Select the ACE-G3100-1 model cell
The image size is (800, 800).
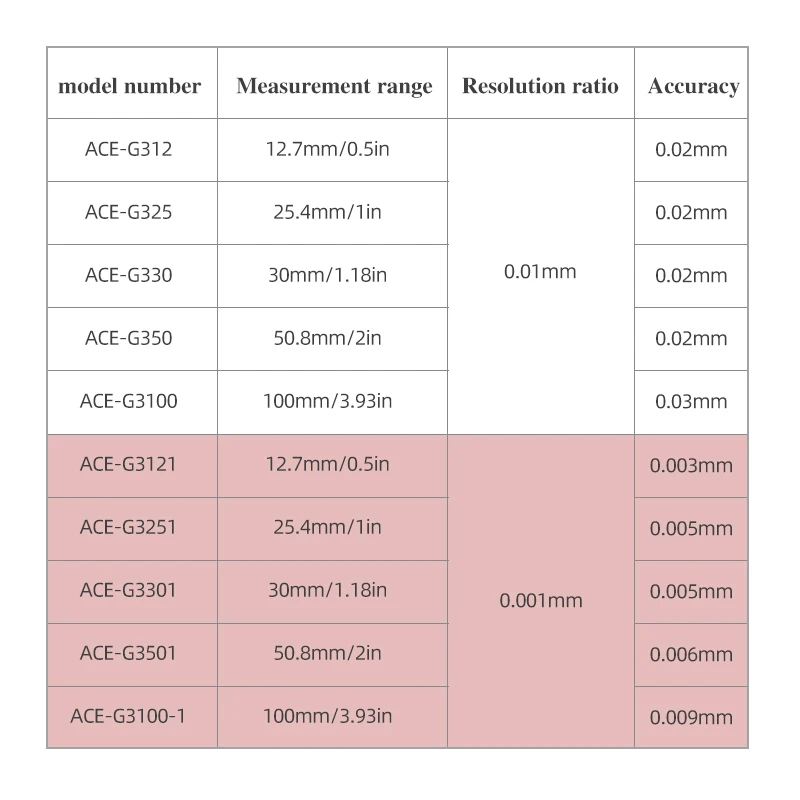click(x=129, y=717)
